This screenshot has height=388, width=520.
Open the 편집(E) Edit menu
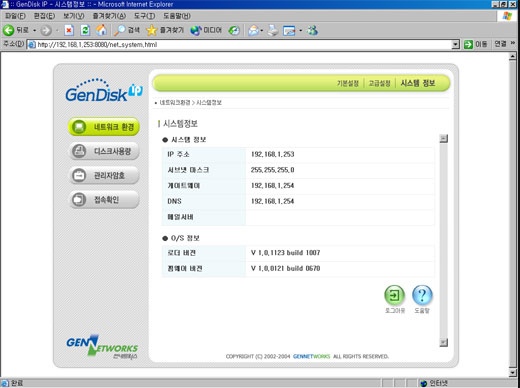pyautogui.click(x=44, y=16)
